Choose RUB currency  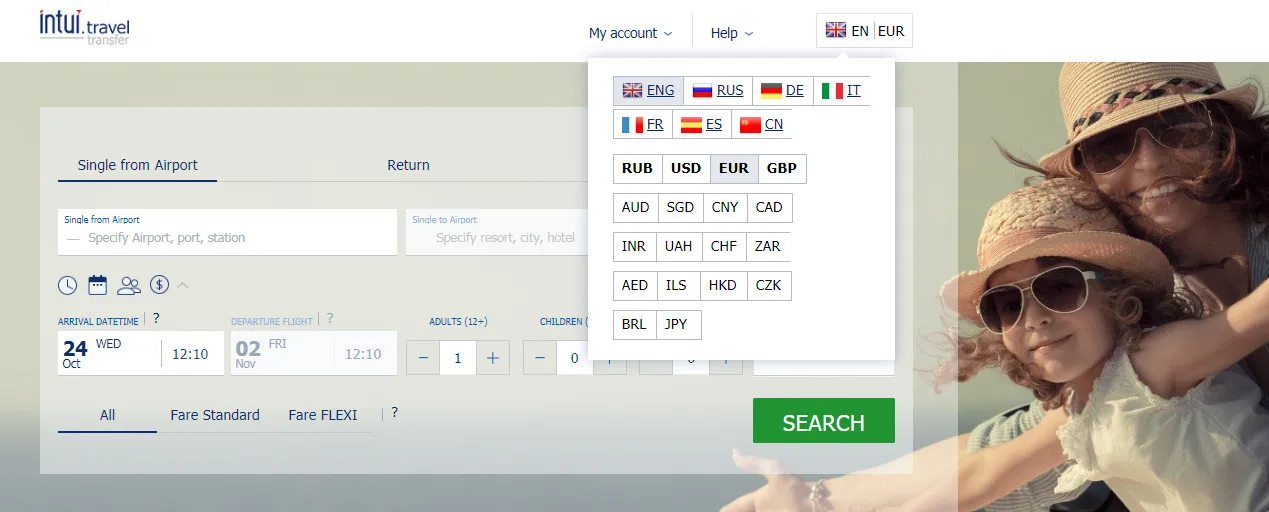click(638, 168)
